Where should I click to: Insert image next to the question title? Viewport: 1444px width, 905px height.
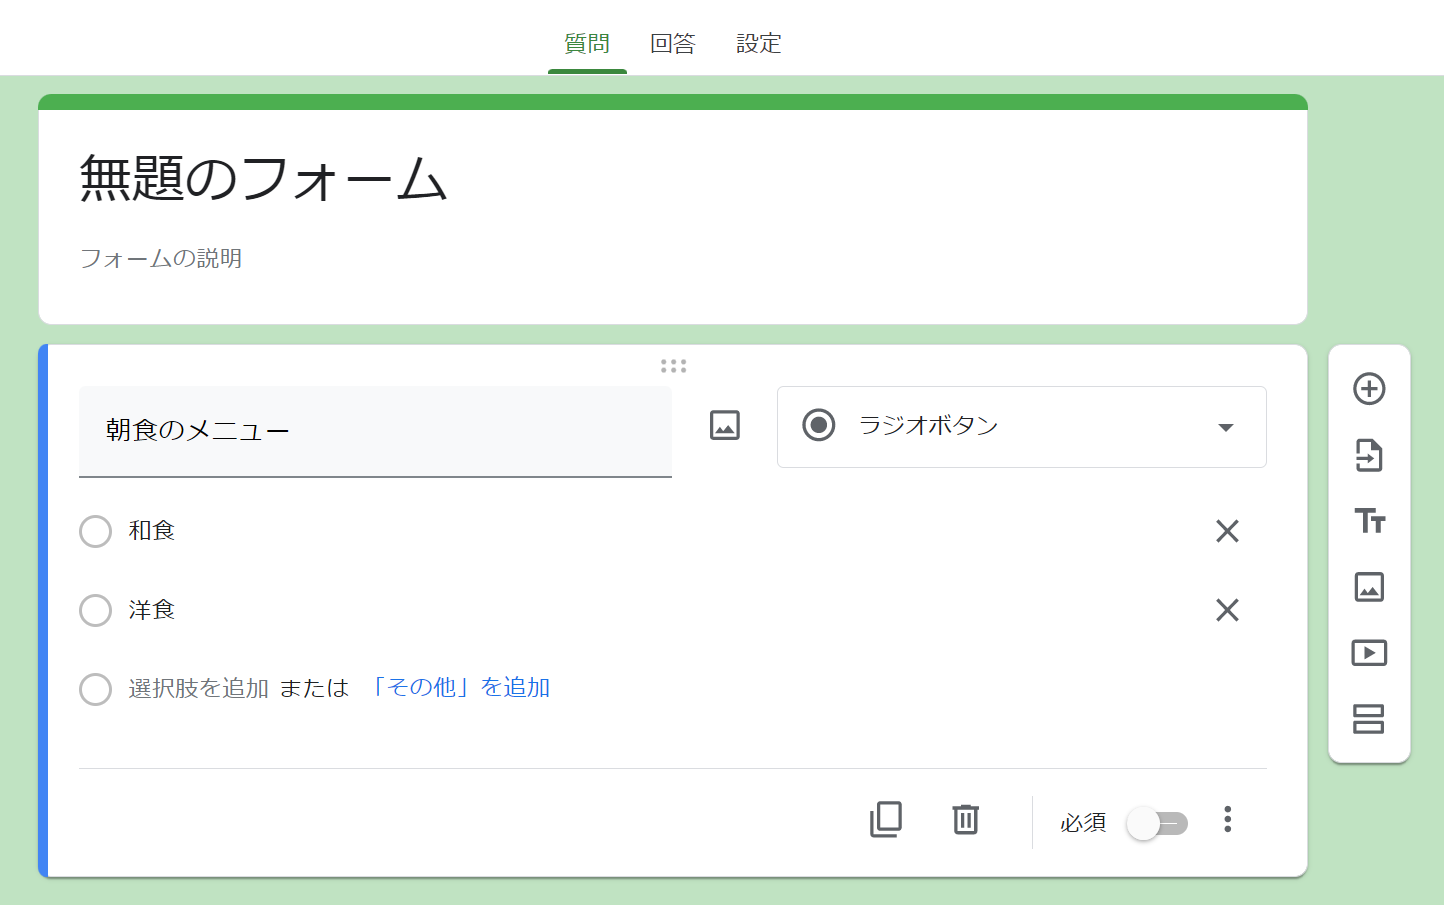[x=725, y=426]
